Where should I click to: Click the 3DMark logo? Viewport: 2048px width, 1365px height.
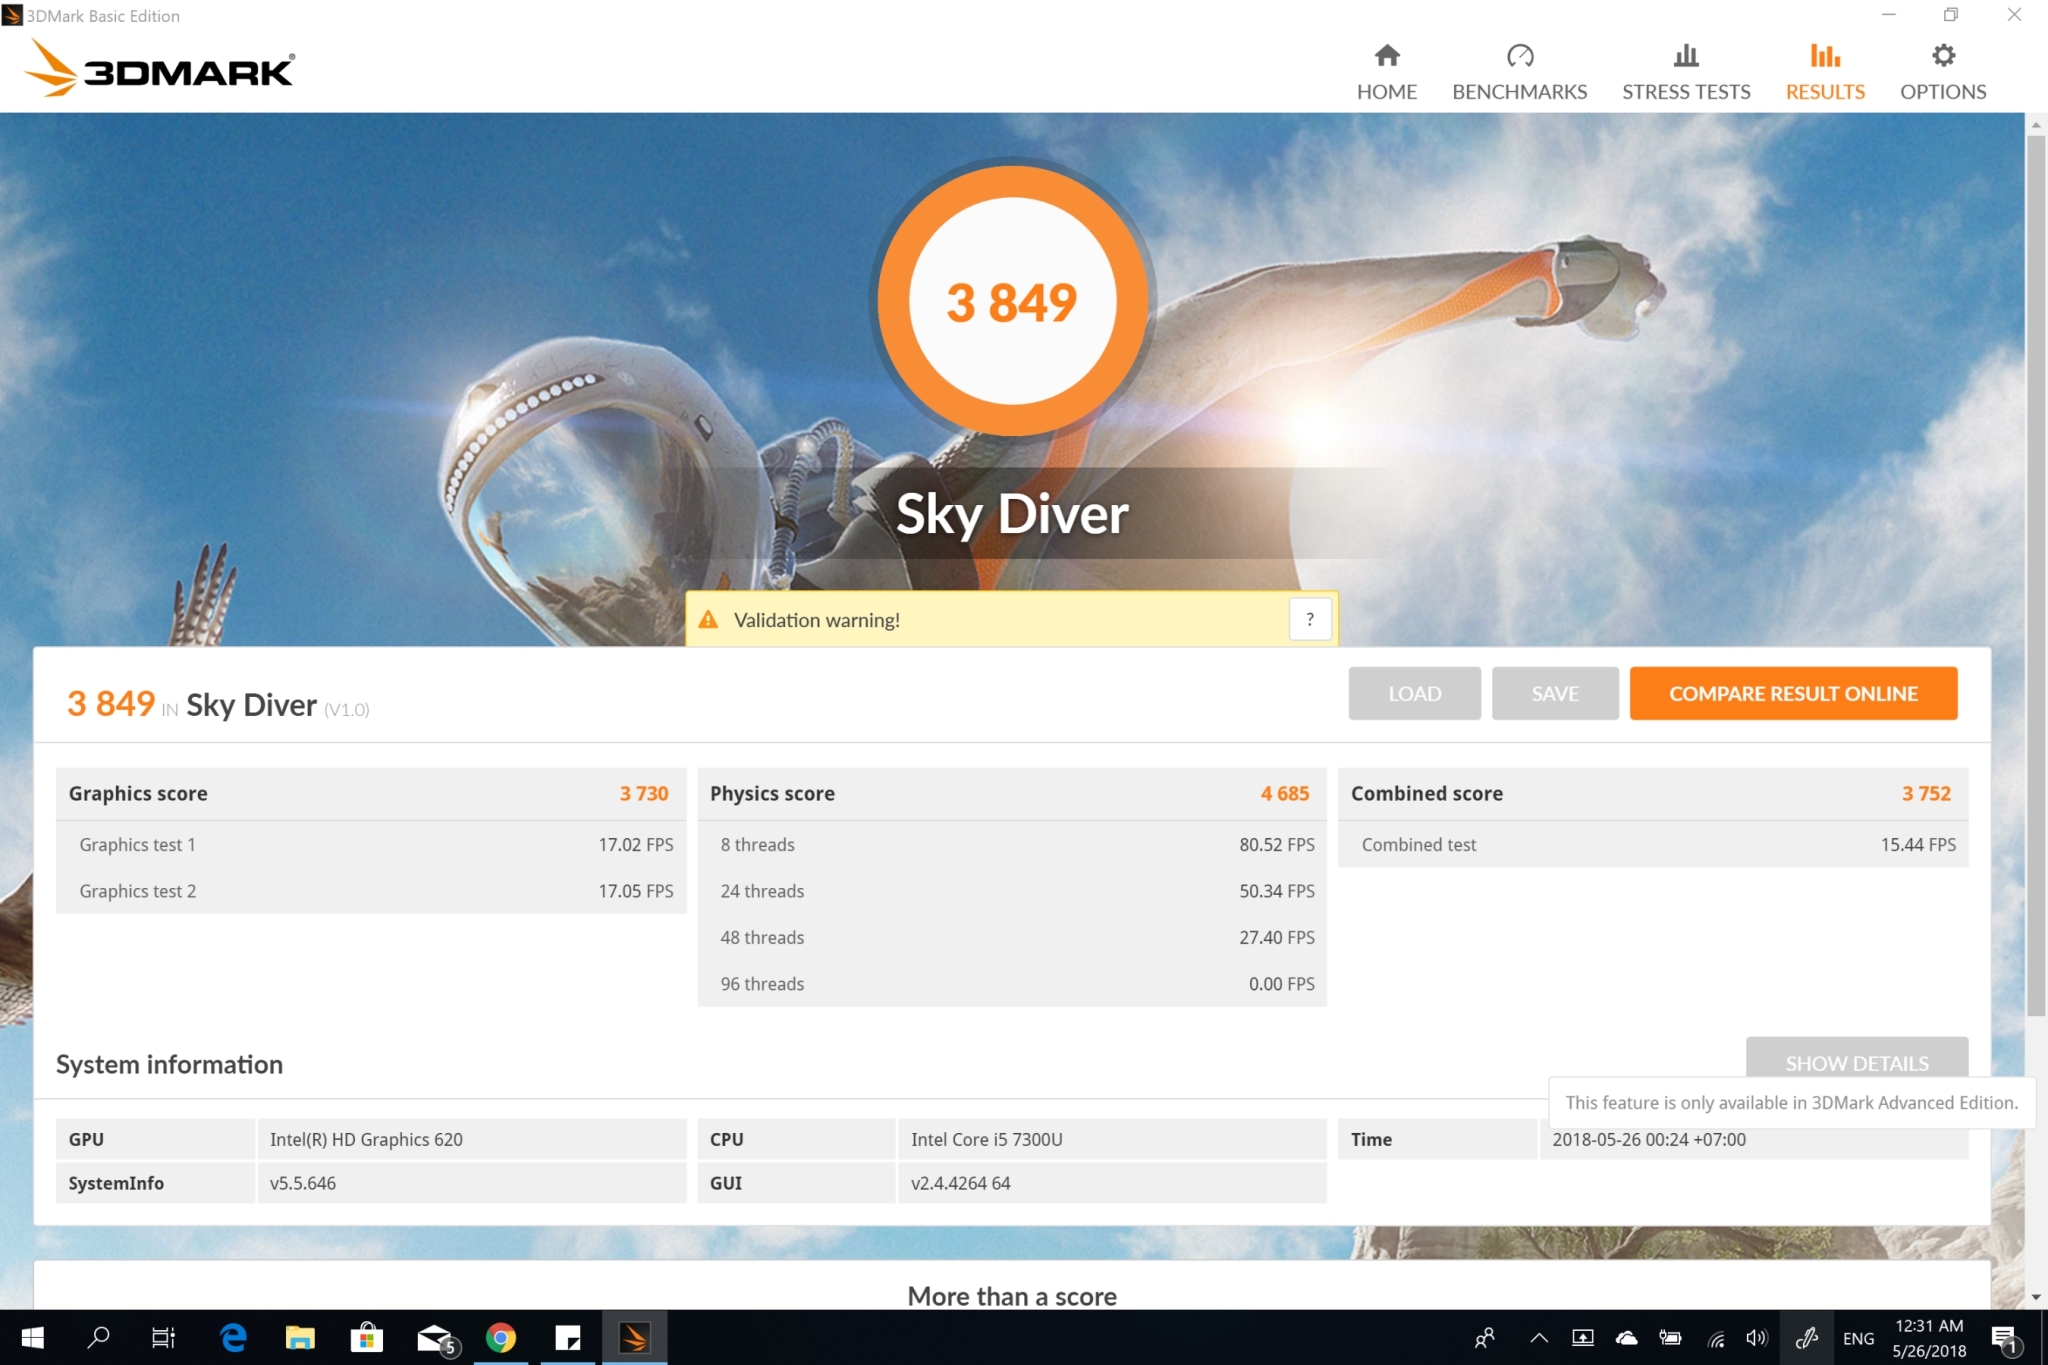tap(160, 68)
